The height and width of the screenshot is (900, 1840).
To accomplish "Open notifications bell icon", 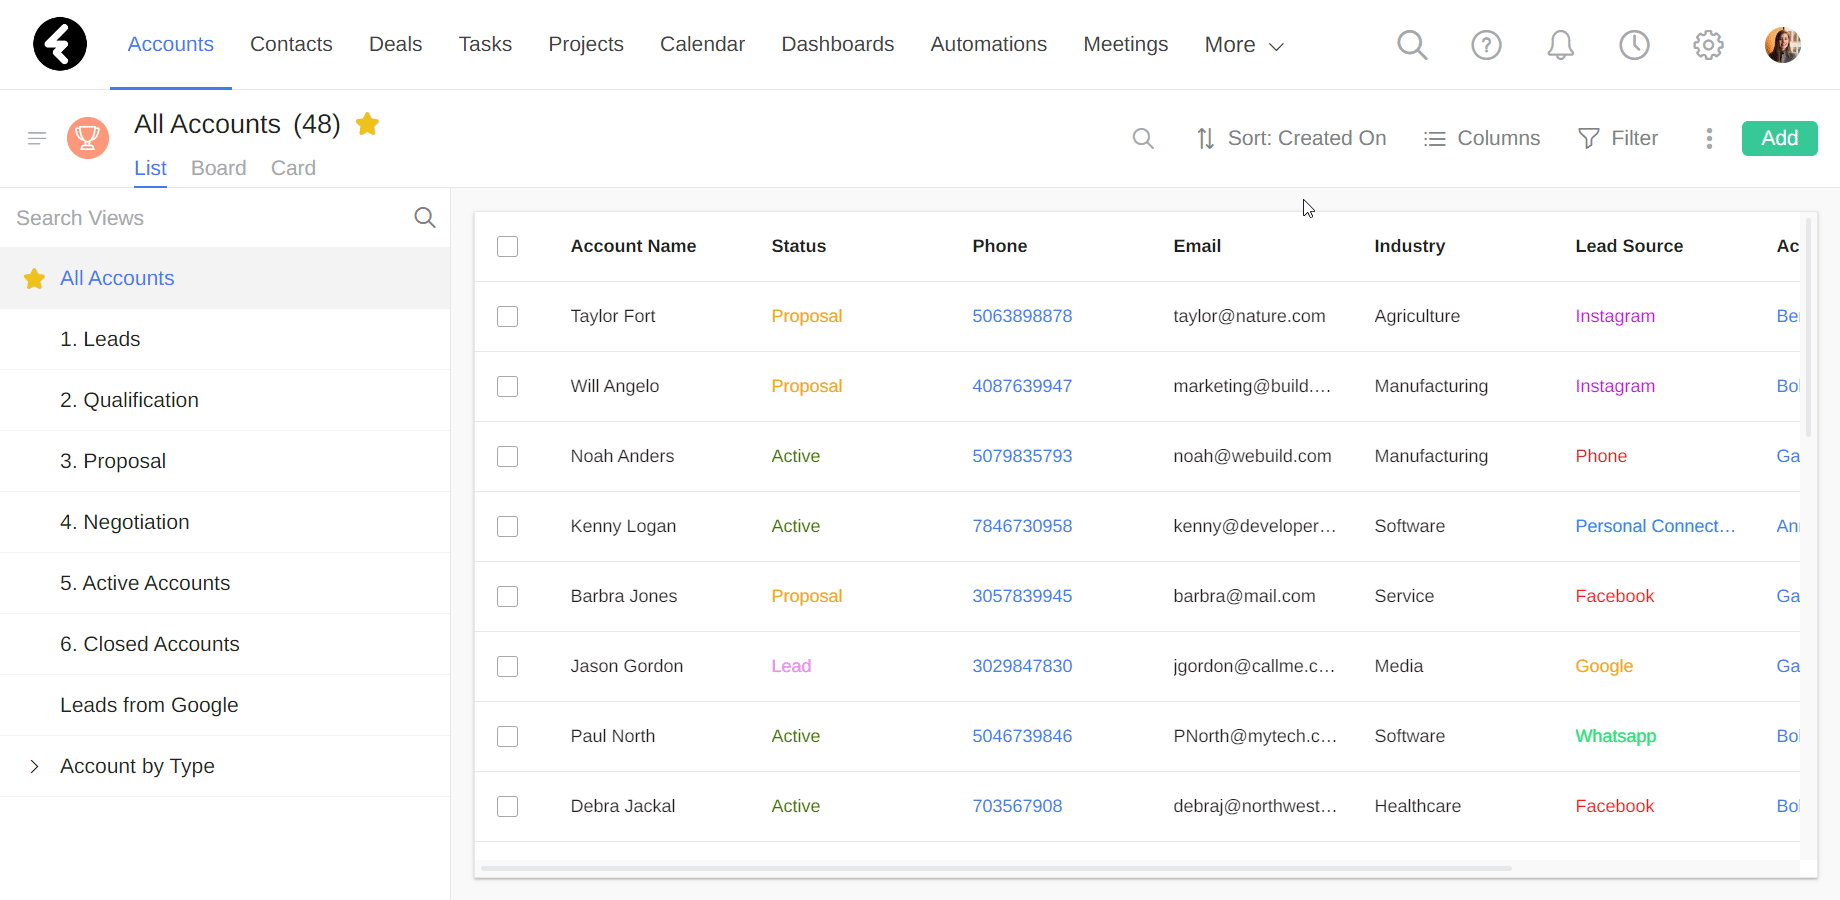I will coord(1560,44).
